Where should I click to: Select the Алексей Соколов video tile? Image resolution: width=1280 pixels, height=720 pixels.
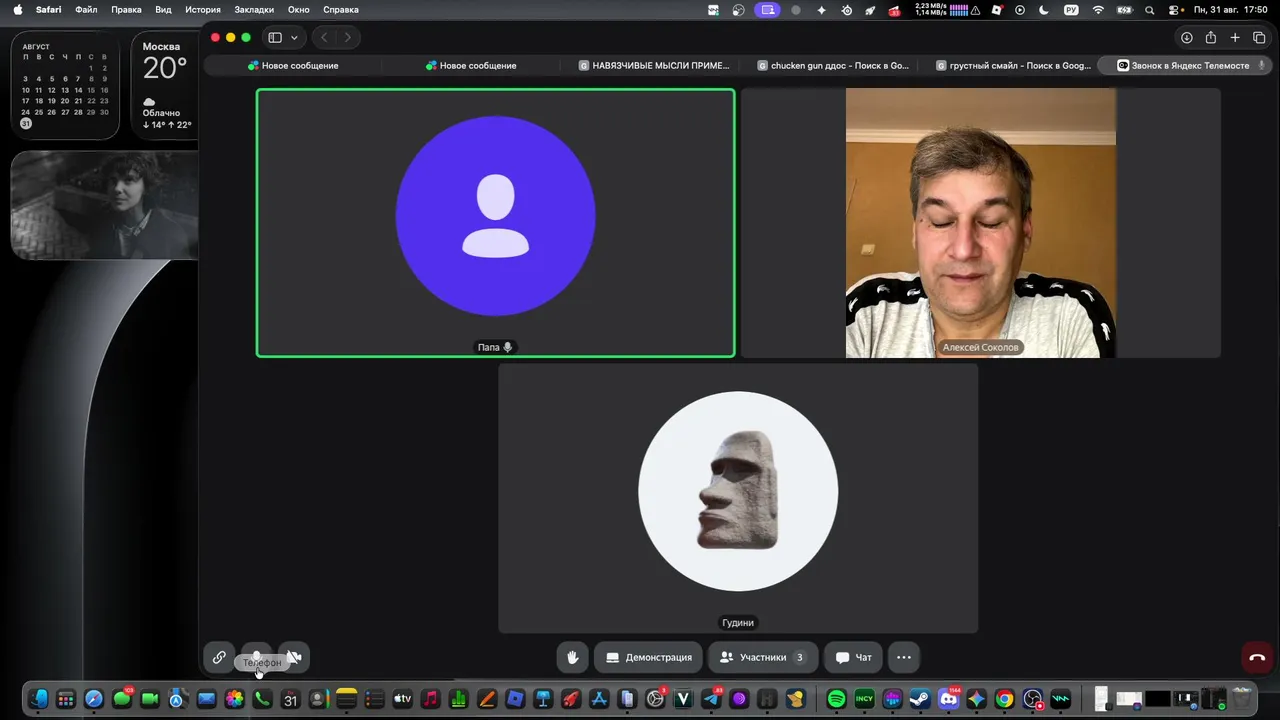[980, 223]
